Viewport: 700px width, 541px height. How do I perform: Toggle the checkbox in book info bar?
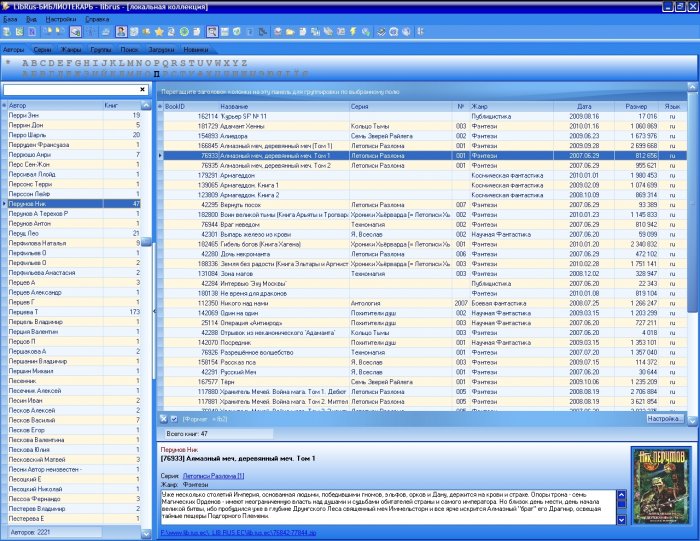(x=174, y=418)
